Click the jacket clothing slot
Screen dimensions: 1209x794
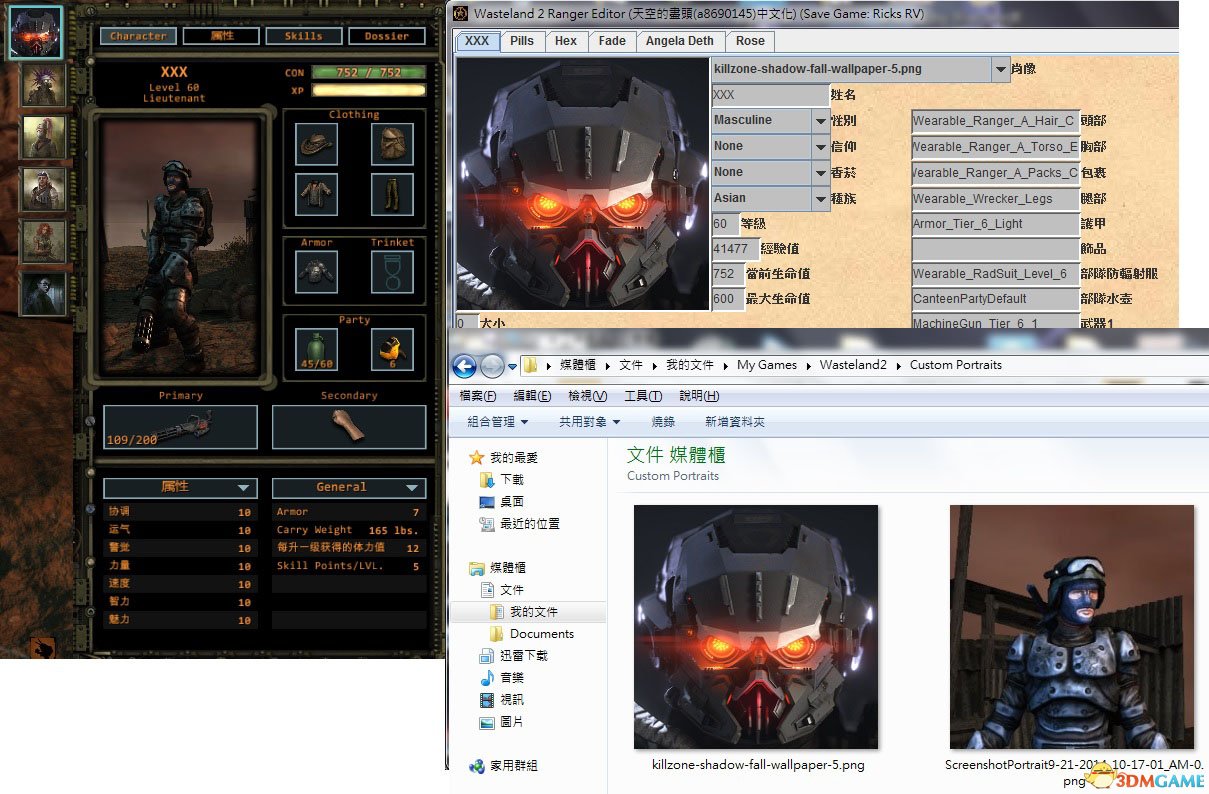(x=316, y=193)
